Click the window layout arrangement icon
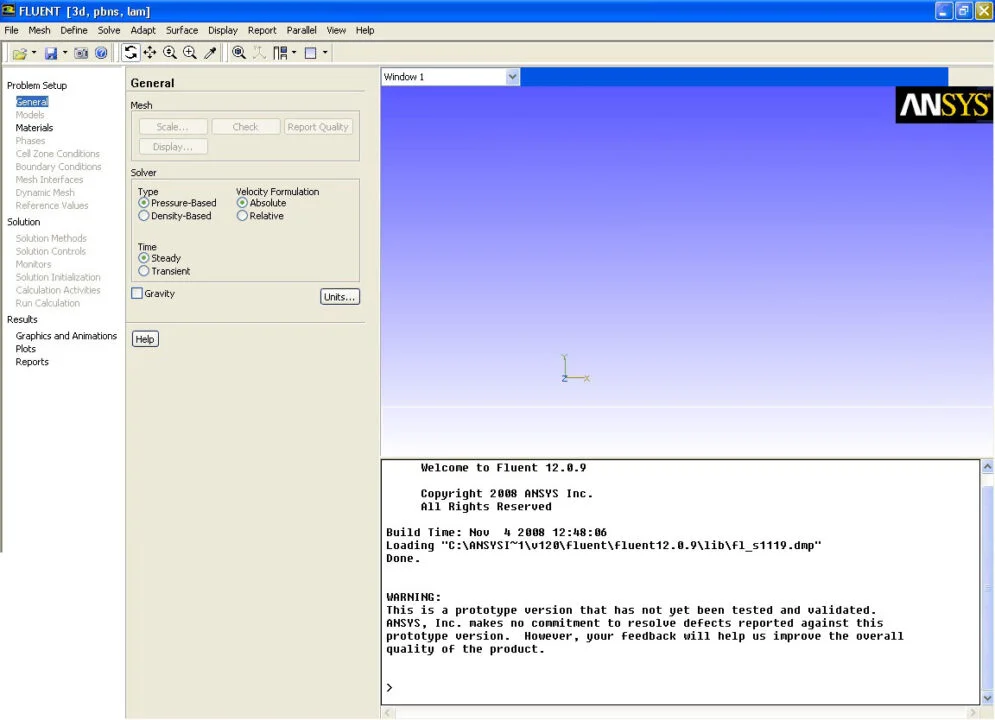The image size is (995, 720). pyautogui.click(x=280, y=53)
